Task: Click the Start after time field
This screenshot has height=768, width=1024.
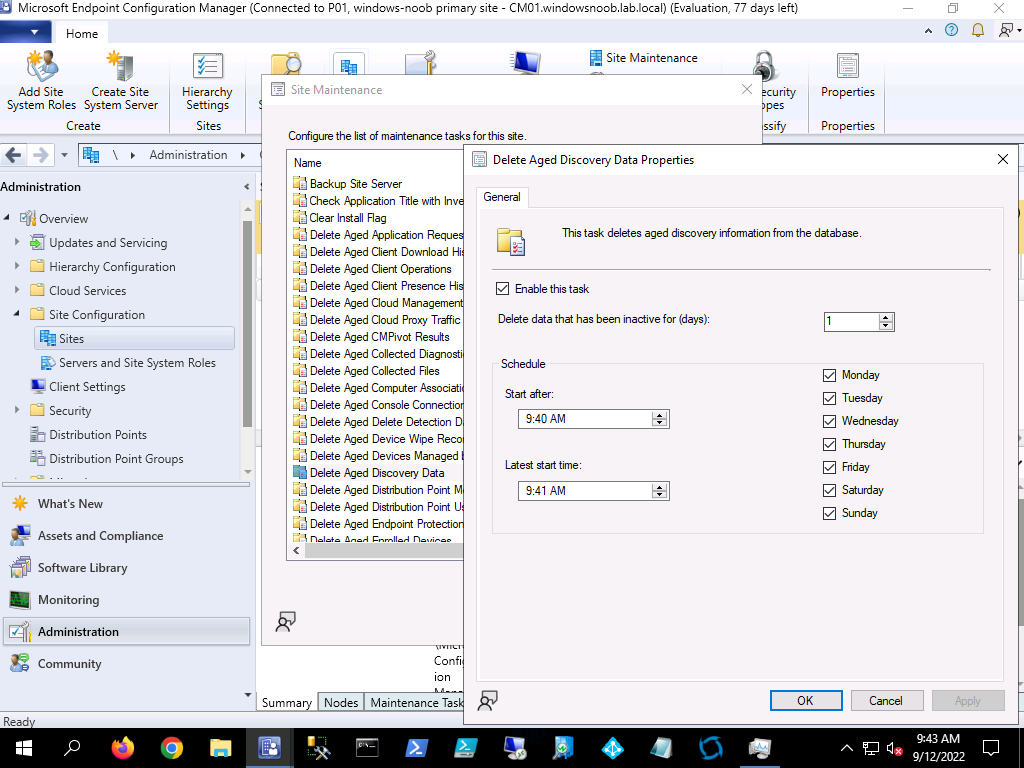Action: (x=586, y=419)
